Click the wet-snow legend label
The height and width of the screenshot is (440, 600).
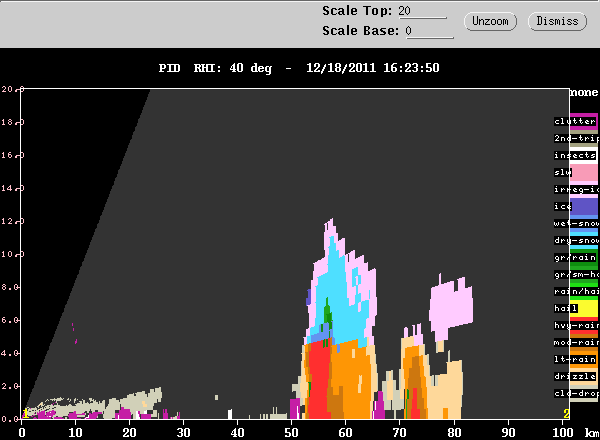pyautogui.click(x=576, y=223)
